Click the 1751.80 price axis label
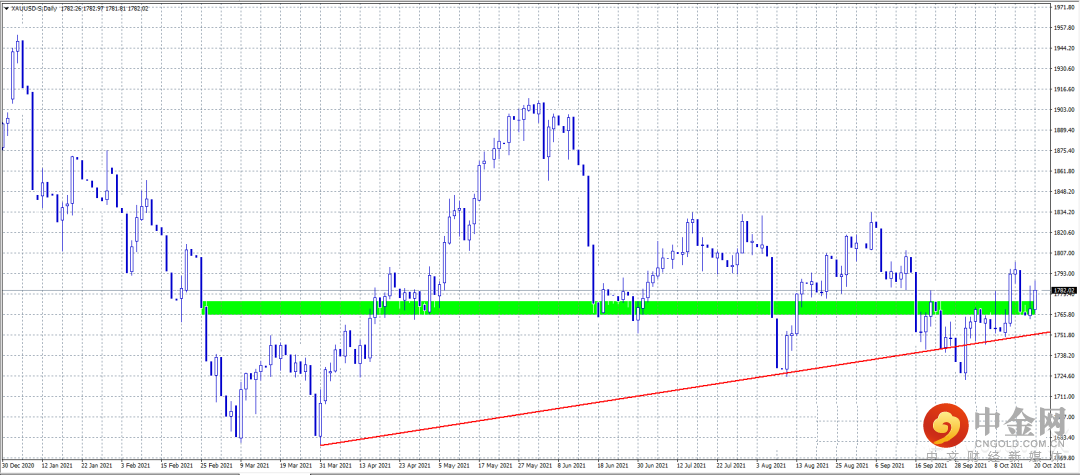The height and width of the screenshot is (475, 1080). pyautogui.click(x=1065, y=335)
